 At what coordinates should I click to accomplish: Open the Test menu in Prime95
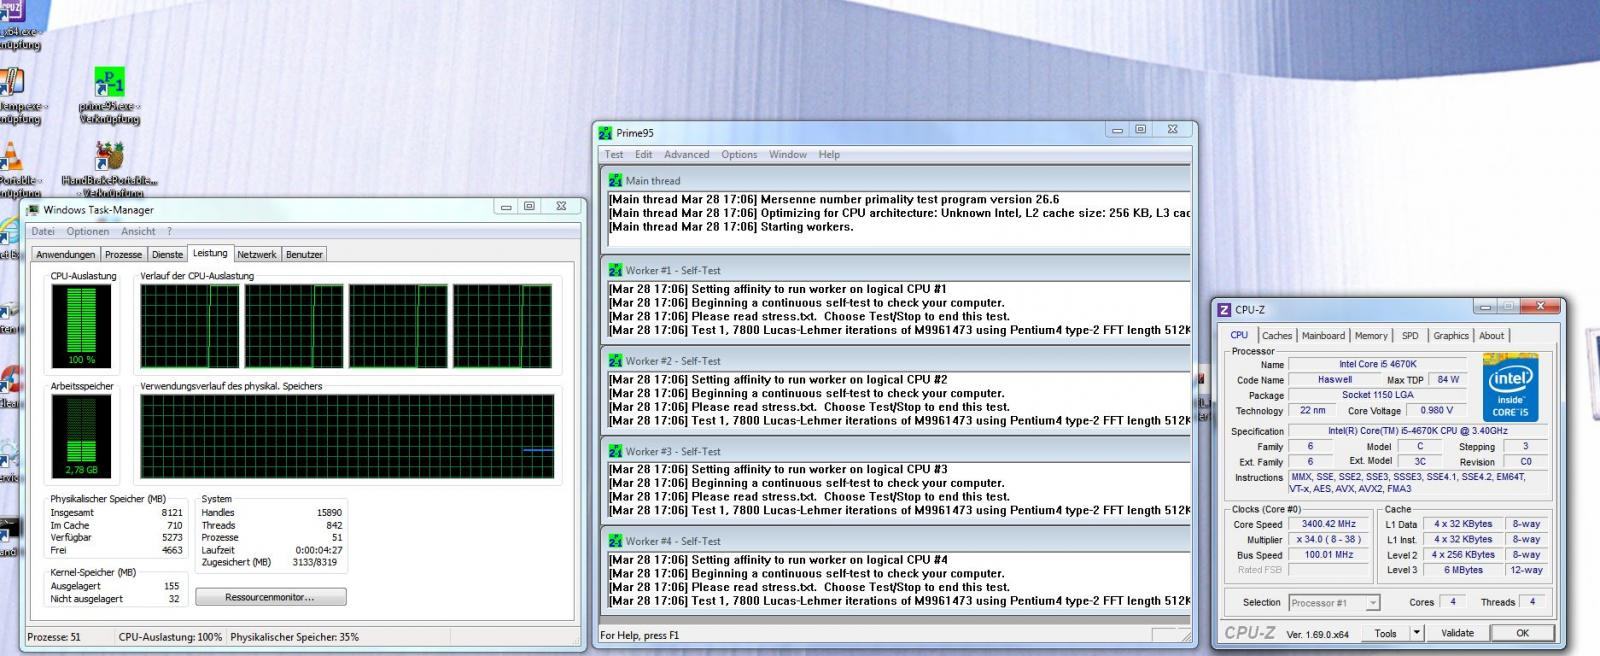coord(614,155)
